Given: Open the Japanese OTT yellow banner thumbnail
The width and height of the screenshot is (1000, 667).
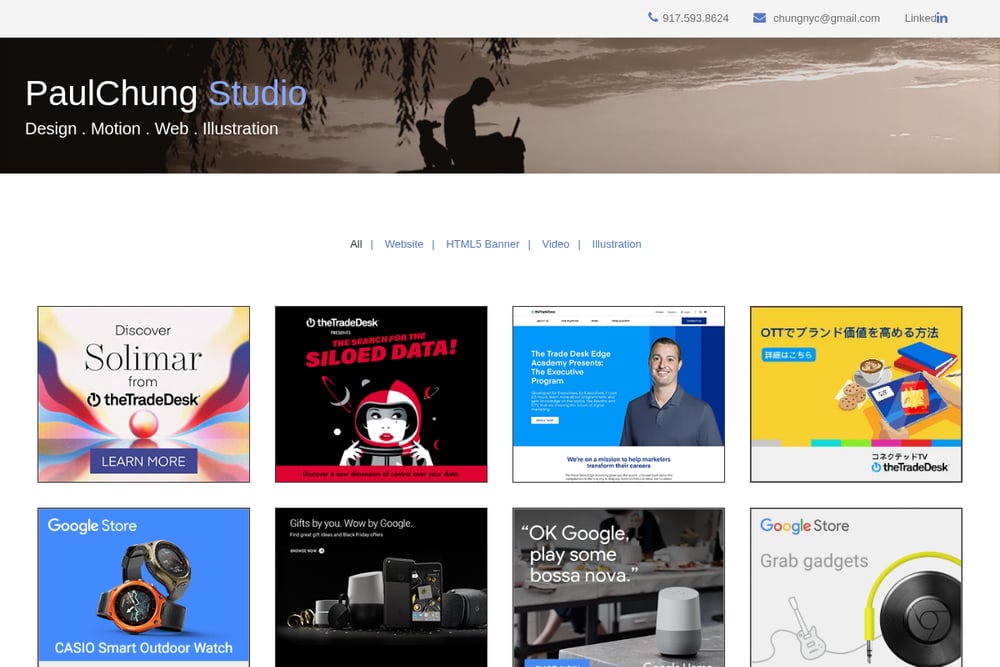Looking at the screenshot, I should [856, 394].
